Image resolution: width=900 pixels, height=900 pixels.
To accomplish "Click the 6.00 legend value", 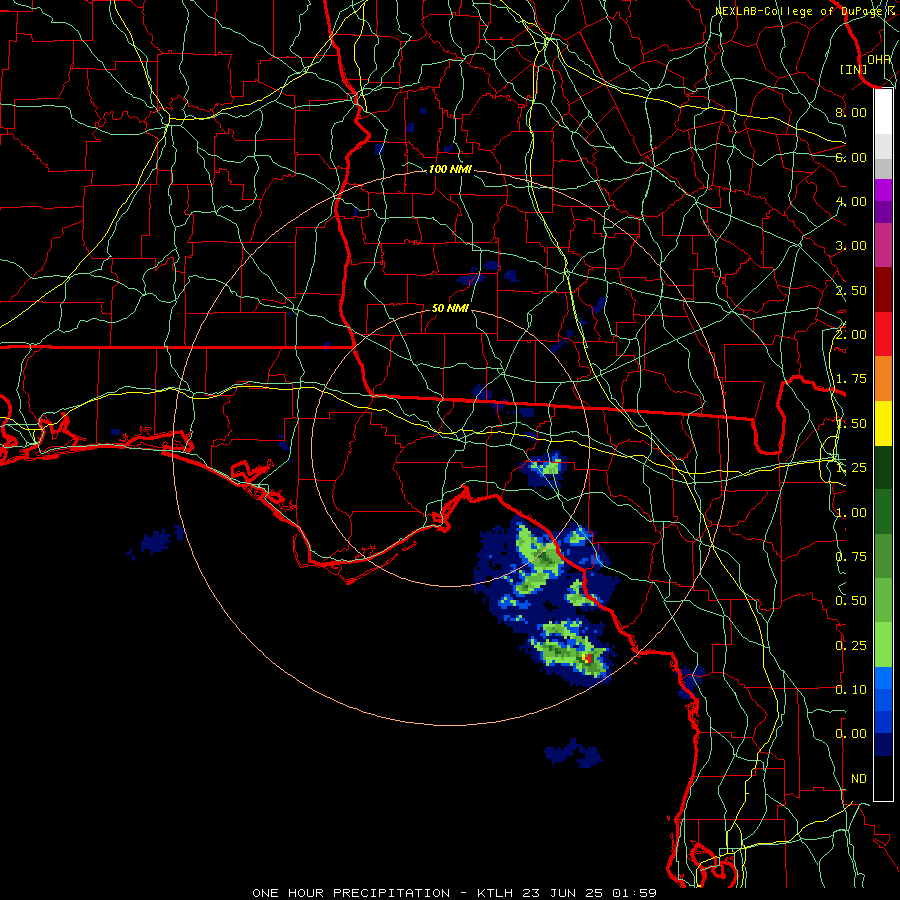I will click(851, 157).
